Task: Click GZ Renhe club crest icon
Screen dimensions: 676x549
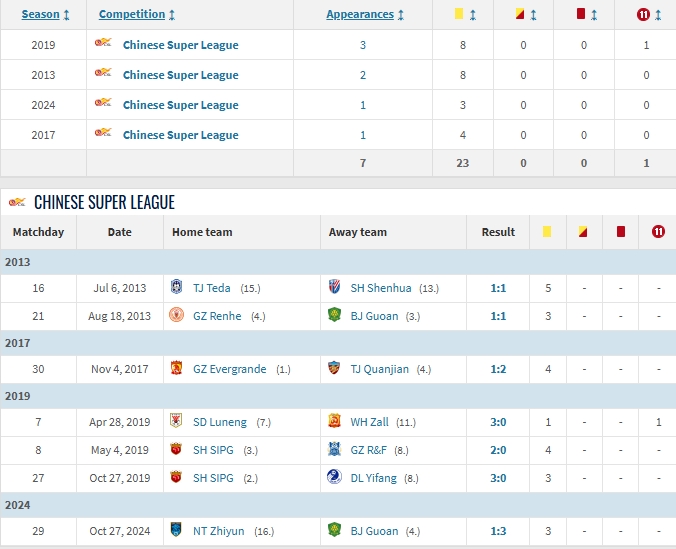Action: pyautogui.click(x=177, y=316)
